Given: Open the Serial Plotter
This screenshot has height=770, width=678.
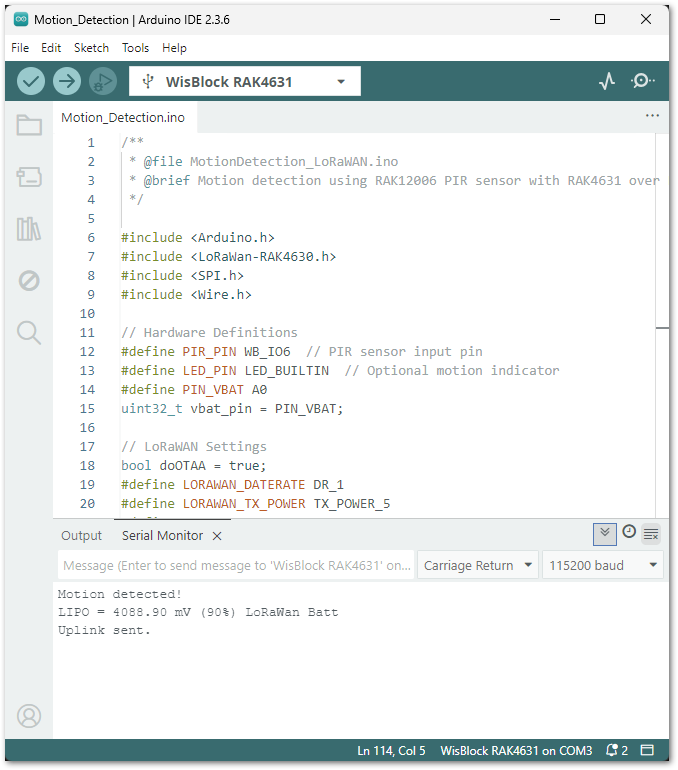Looking at the screenshot, I should coord(607,81).
